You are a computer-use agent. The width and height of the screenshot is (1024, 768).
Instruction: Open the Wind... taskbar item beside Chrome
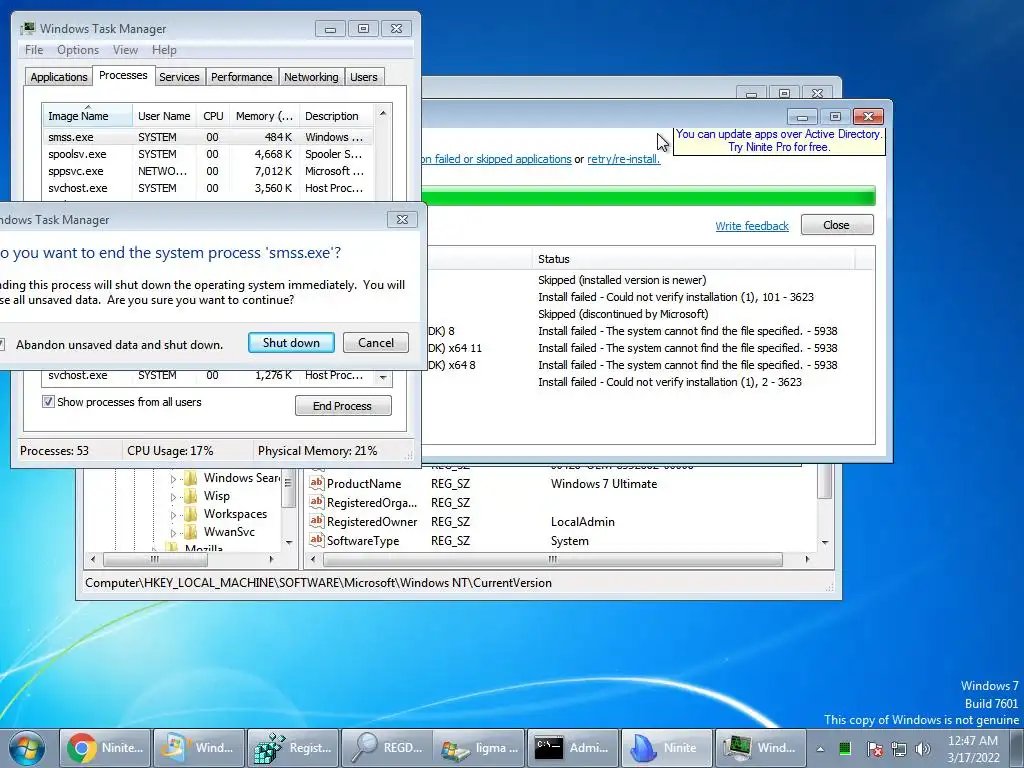coord(199,748)
